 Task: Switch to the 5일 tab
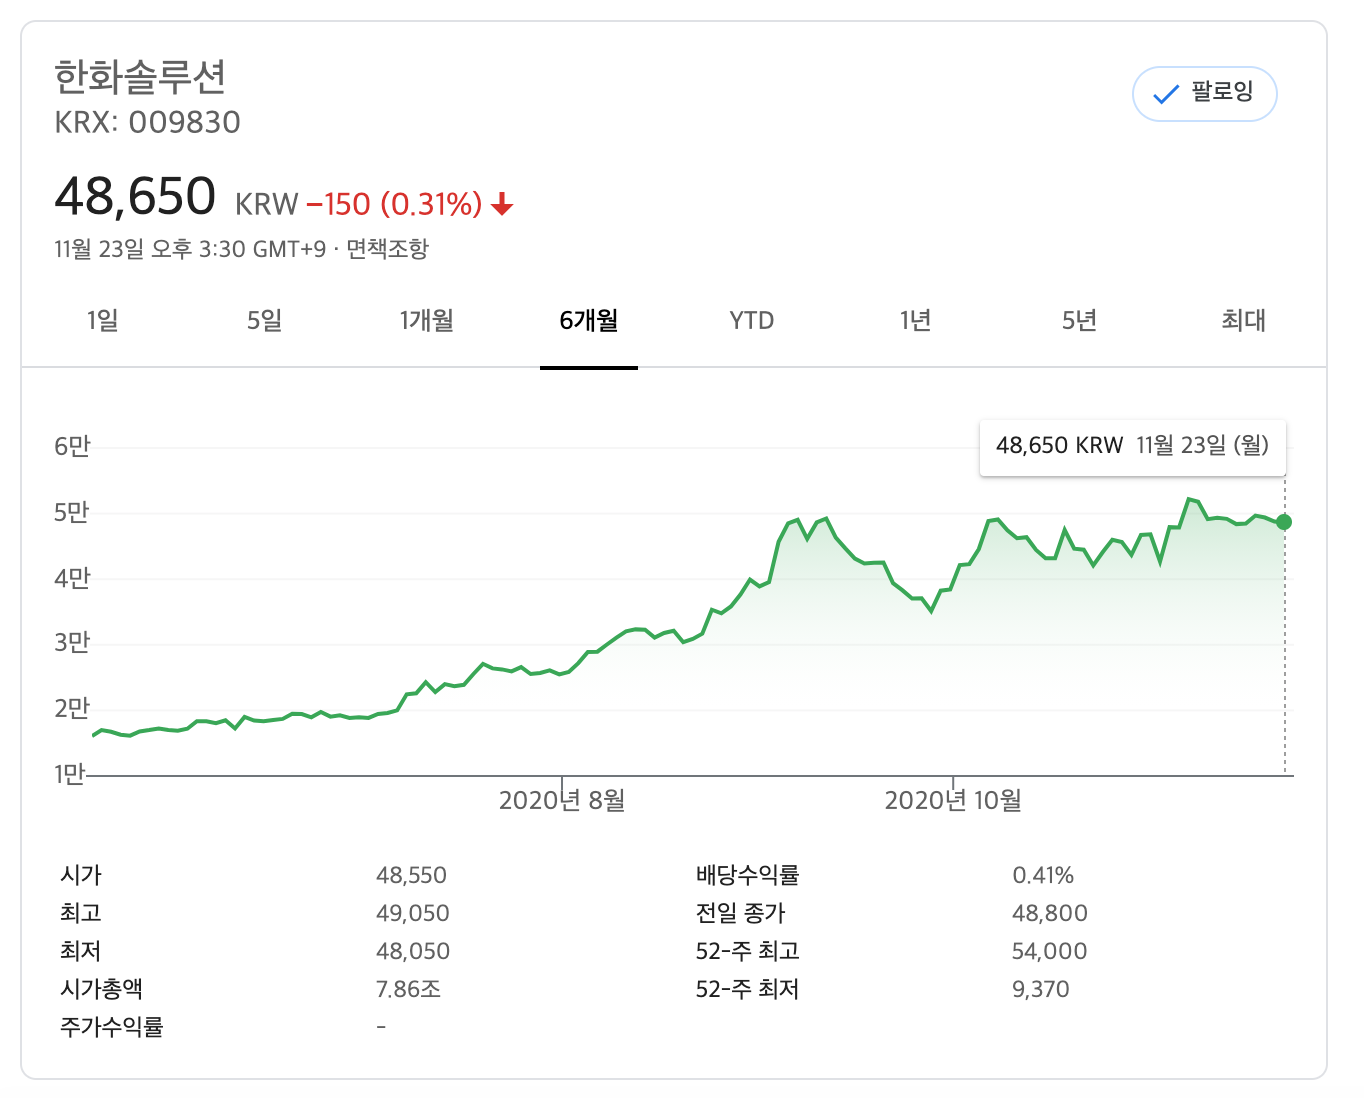[x=265, y=321]
